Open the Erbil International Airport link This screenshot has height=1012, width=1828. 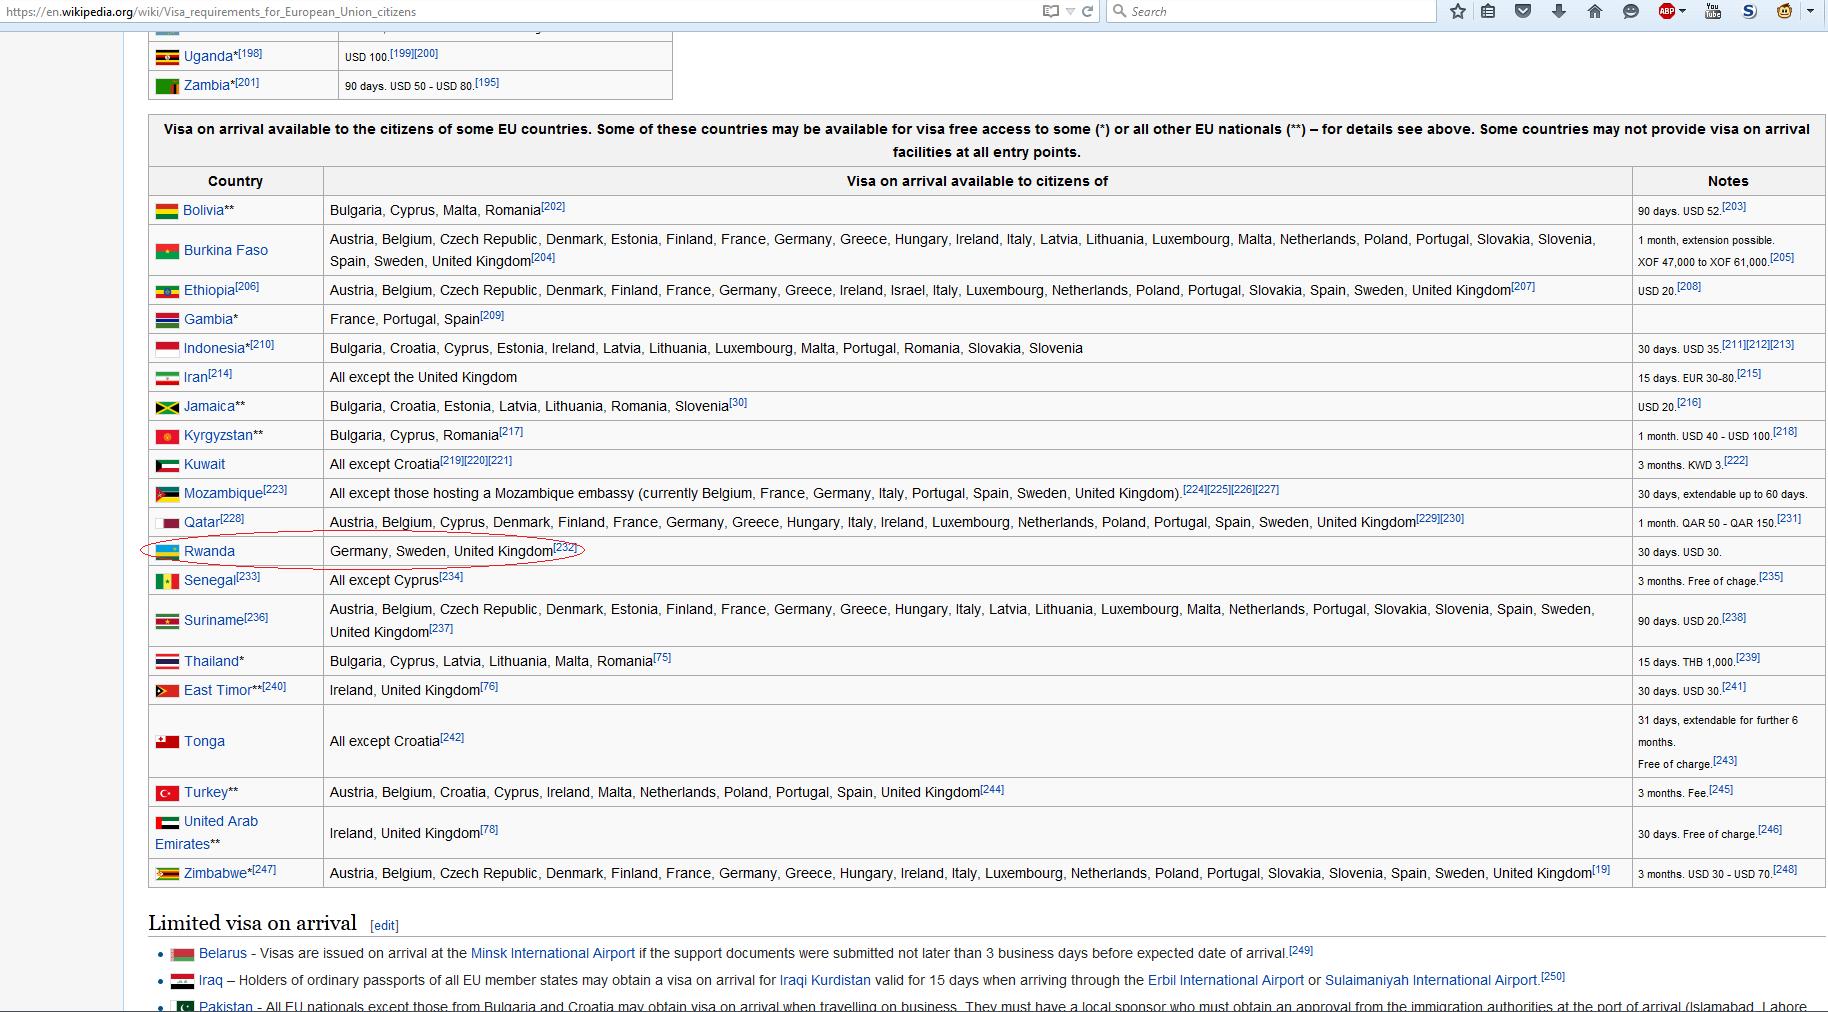coord(1226,980)
